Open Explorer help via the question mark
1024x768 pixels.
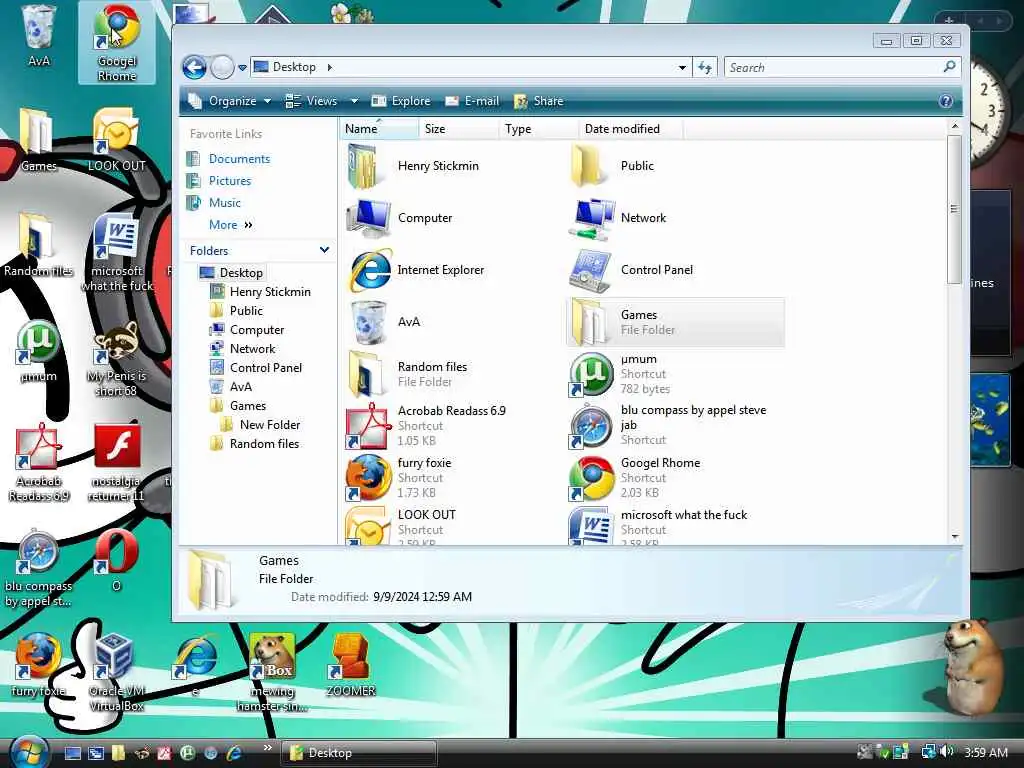click(945, 101)
